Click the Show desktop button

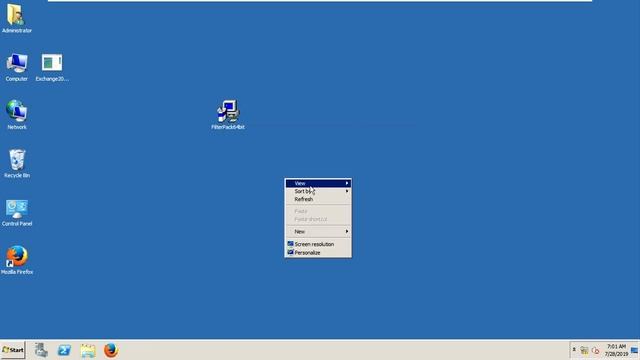635,350
